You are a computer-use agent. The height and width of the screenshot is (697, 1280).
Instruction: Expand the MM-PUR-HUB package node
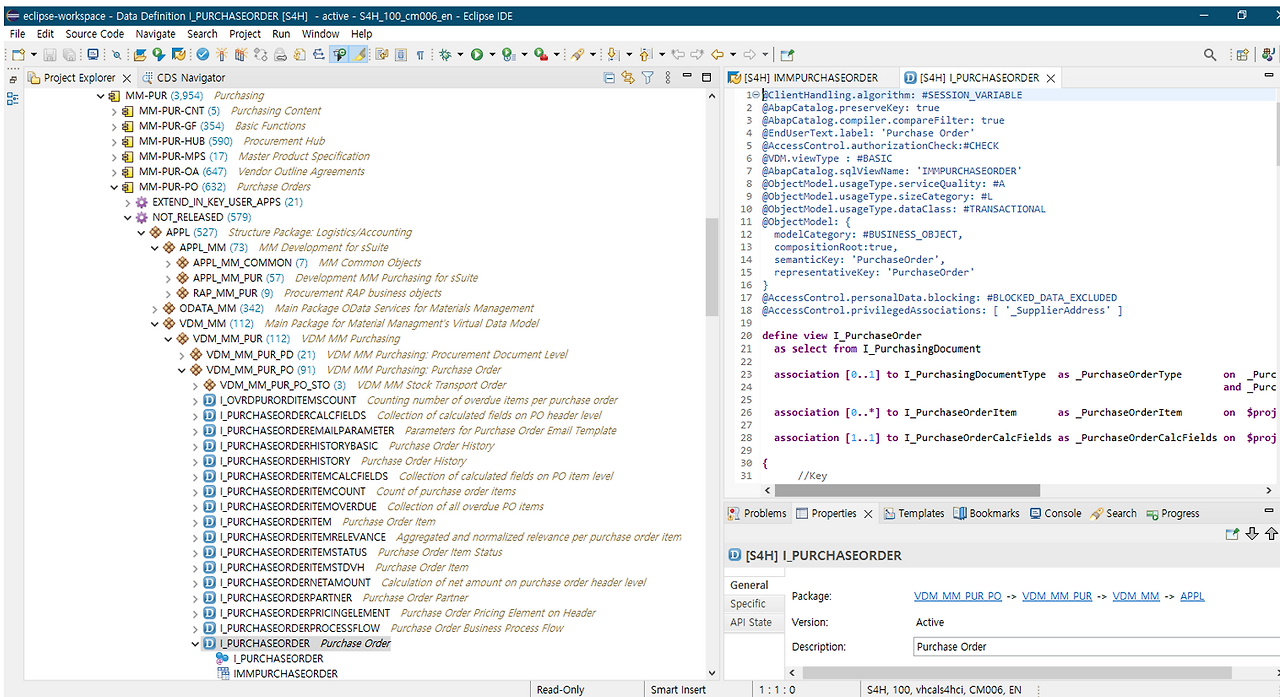(x=114, y=142)
